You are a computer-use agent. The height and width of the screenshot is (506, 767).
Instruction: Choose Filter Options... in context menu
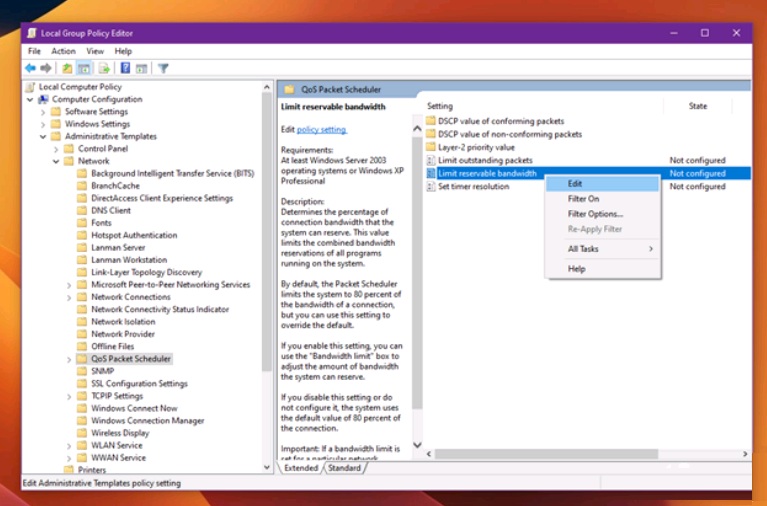point(603,214)
